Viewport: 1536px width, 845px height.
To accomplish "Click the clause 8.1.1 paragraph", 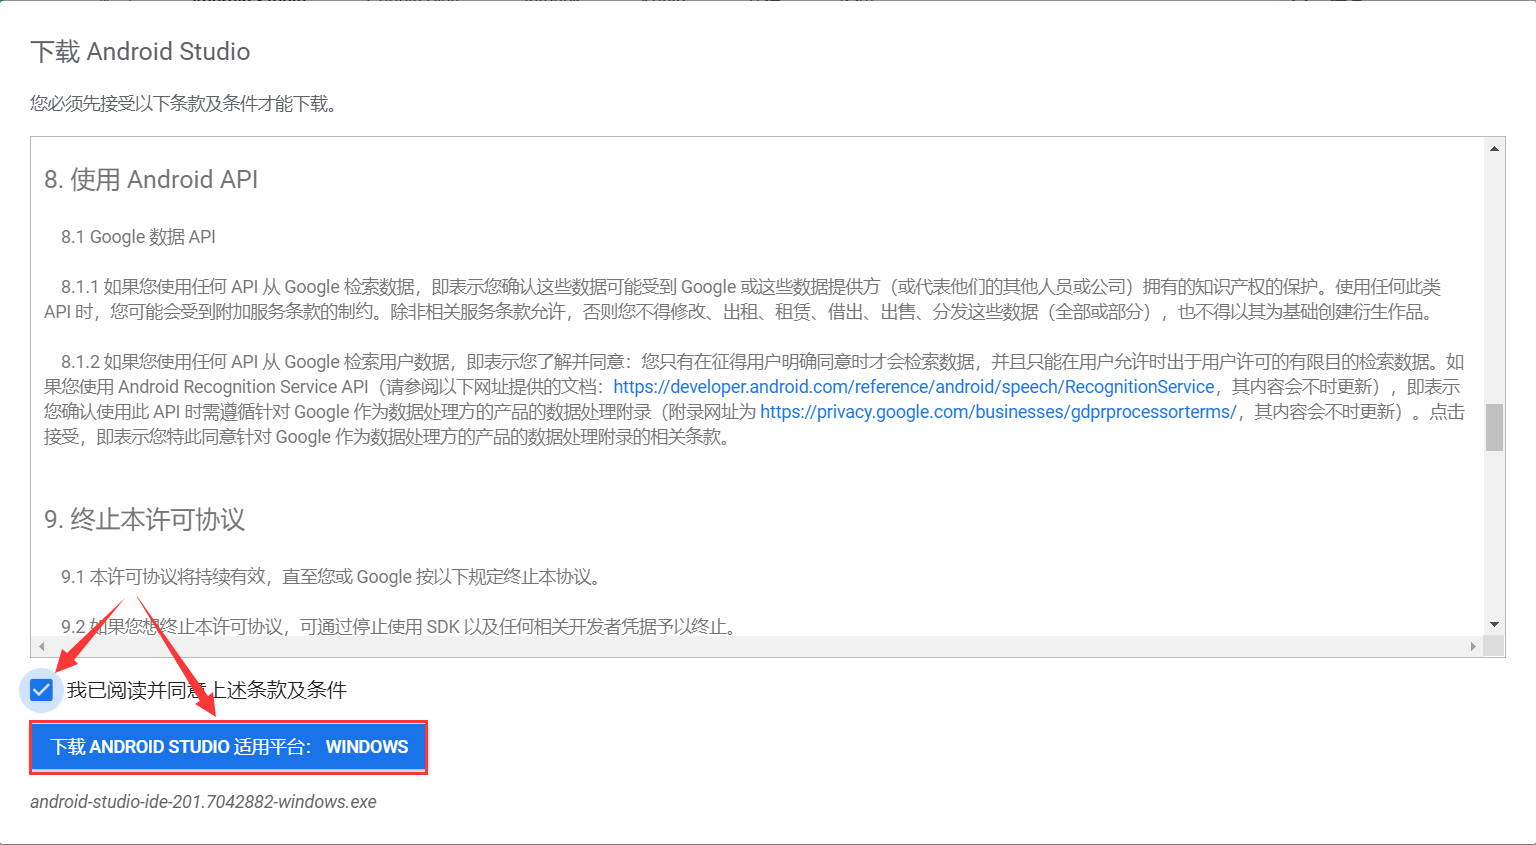I will (x=743, y=300).
